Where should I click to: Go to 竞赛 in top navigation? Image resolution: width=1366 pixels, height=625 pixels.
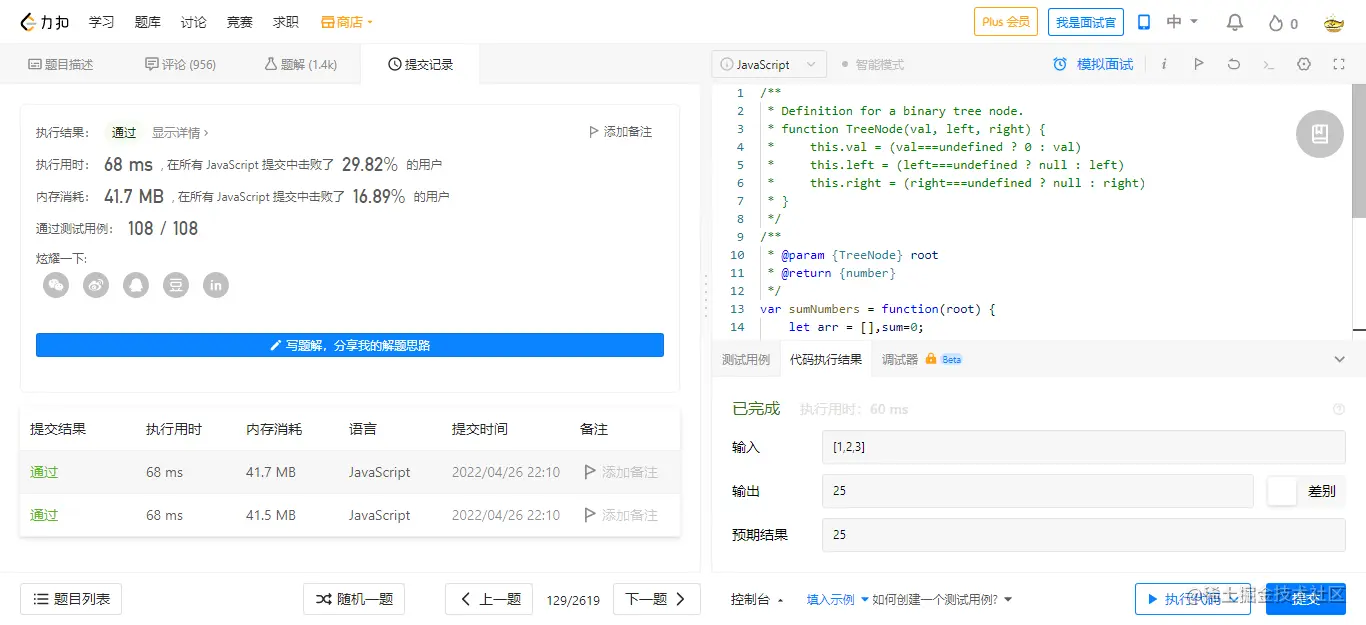point(239,22)
